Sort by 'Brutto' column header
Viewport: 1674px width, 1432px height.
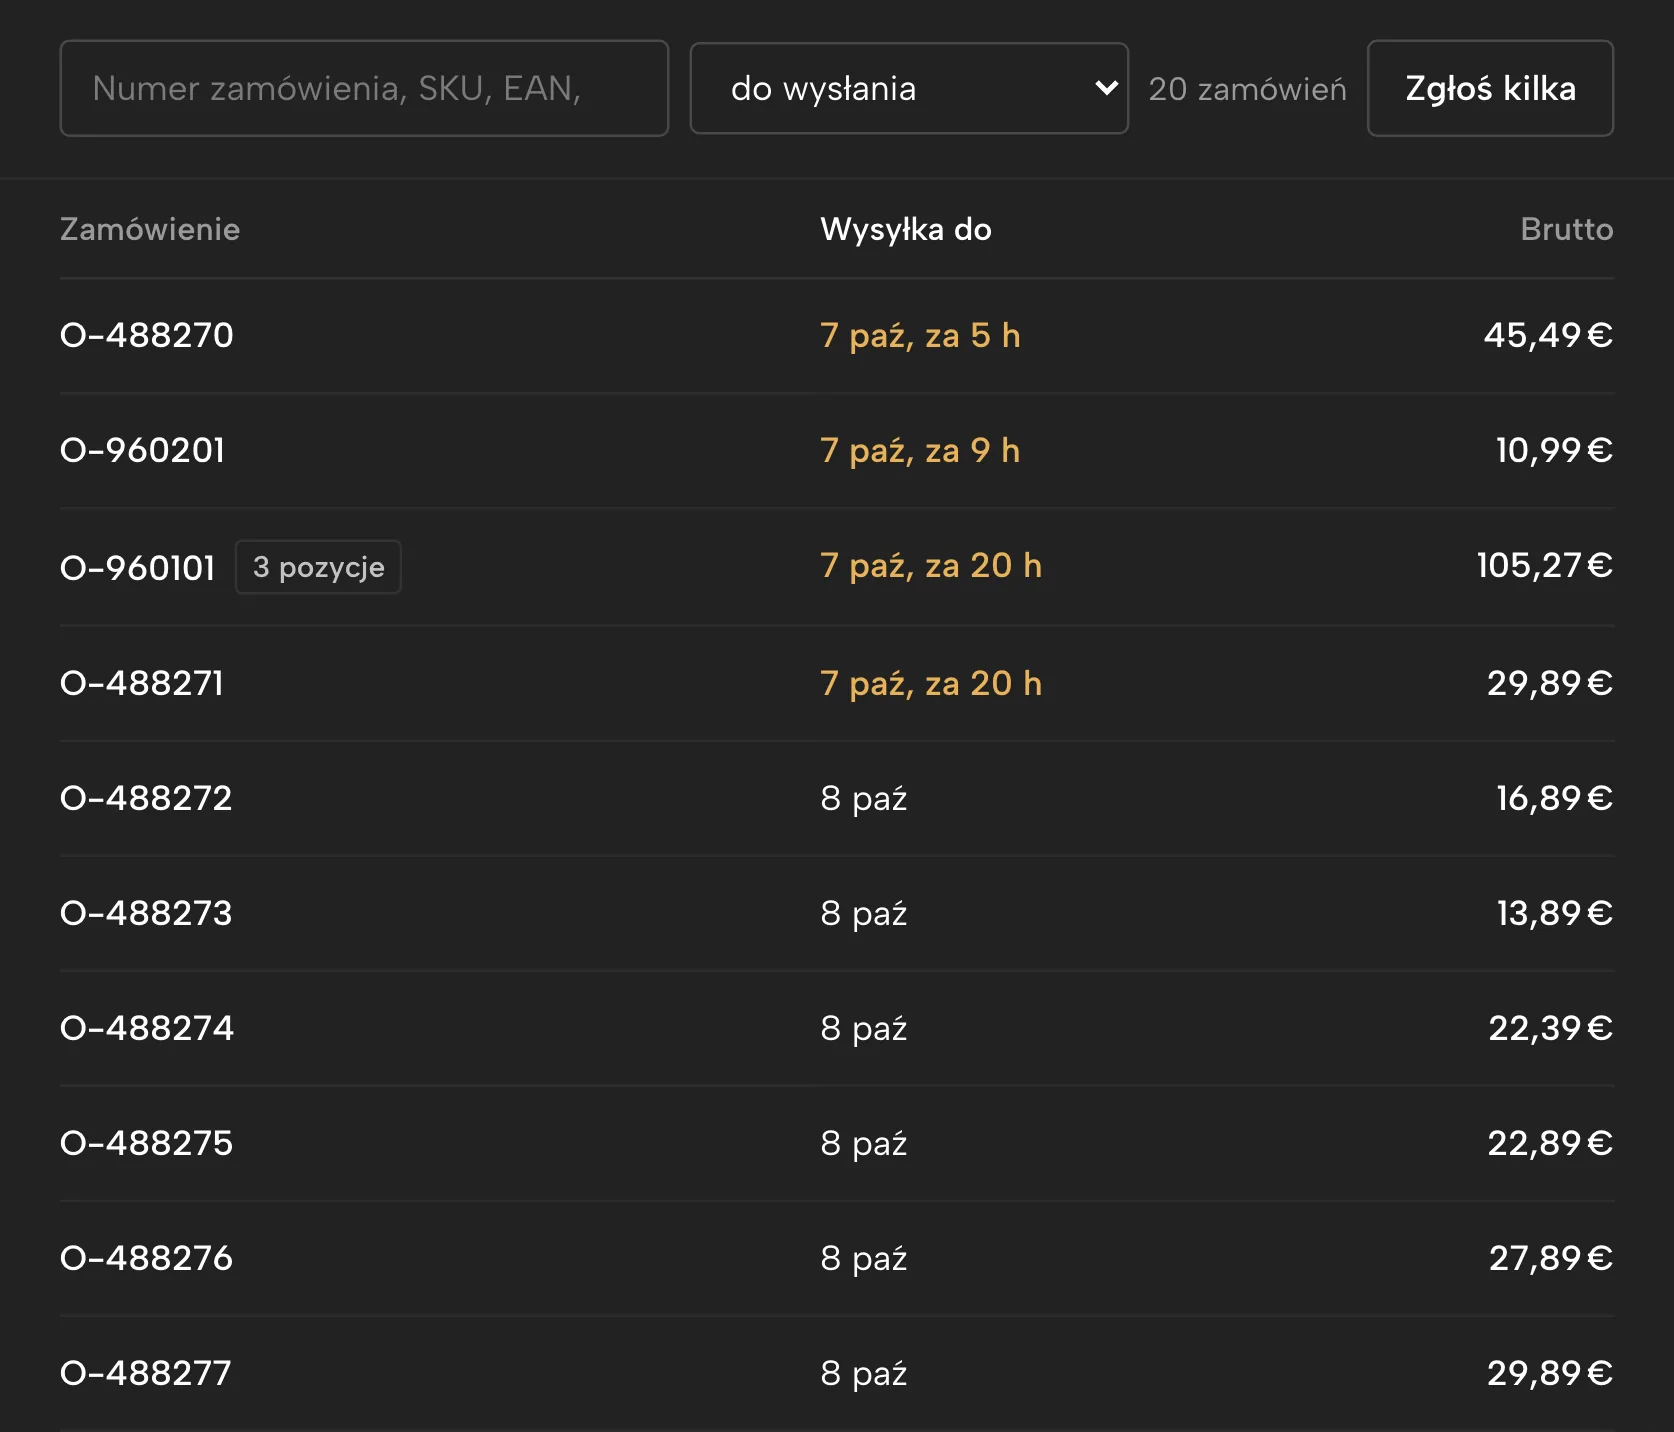click(1567, 229)
